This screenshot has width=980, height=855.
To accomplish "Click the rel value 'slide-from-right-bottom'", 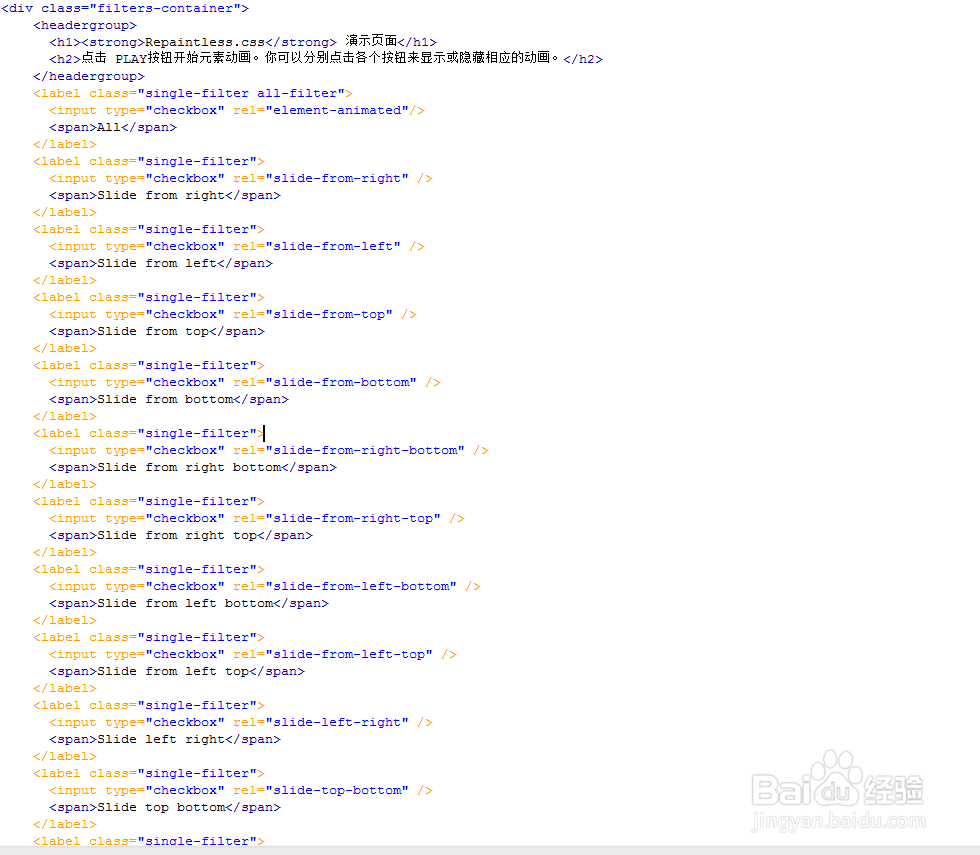I will coord(365,451).
